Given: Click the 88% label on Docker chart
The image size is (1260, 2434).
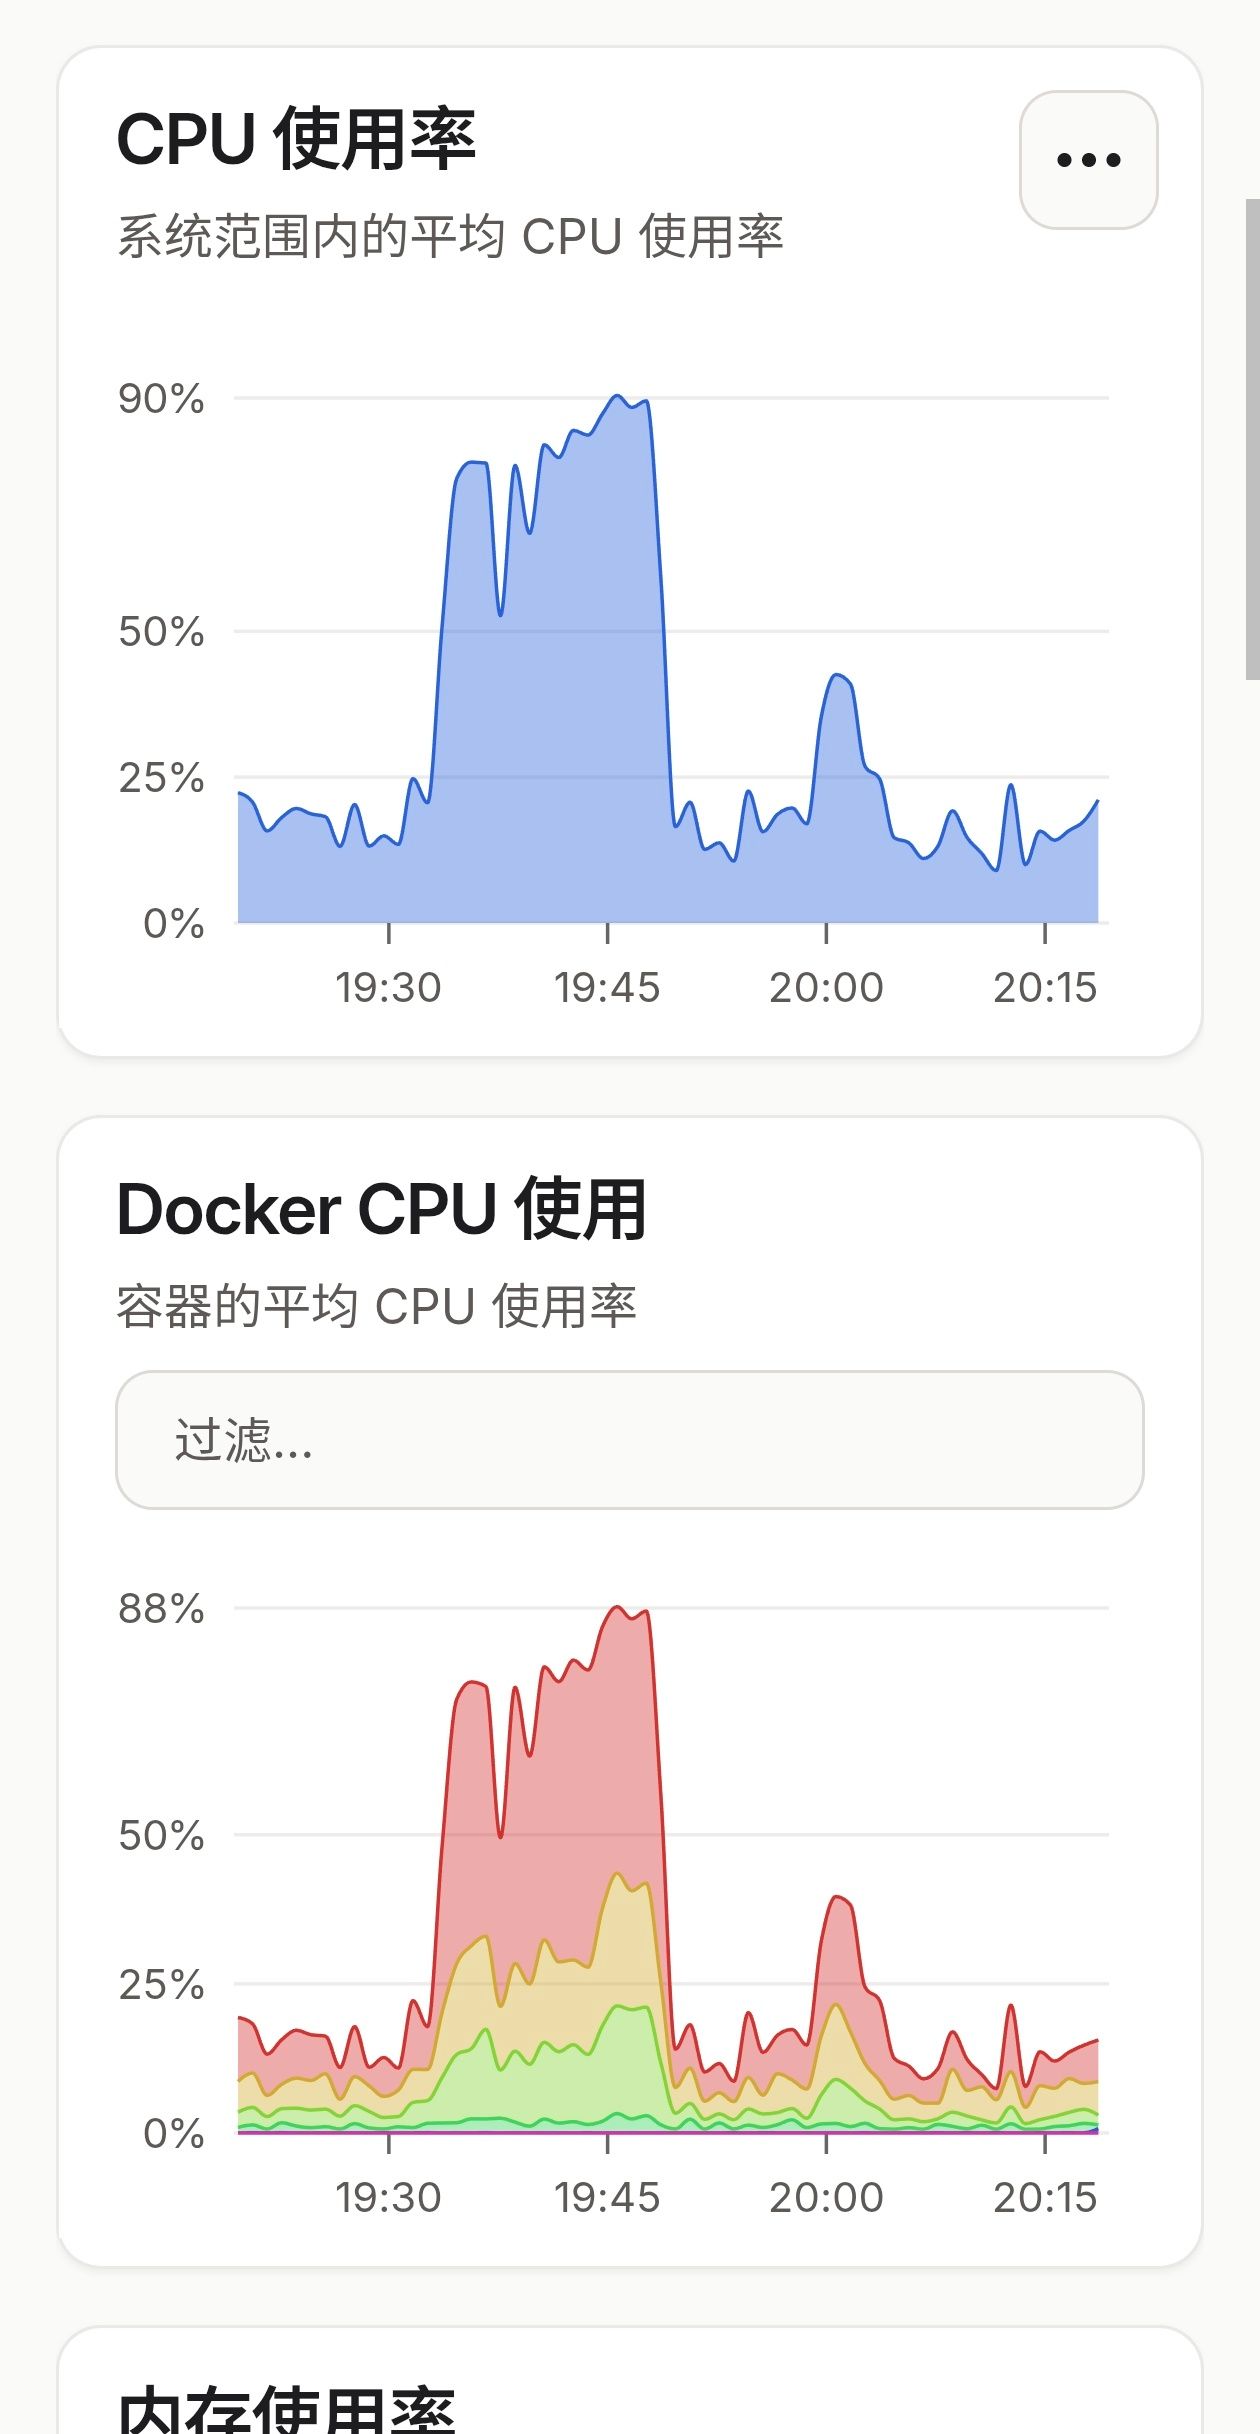Looking at the screenshot, I should pos(161,1608).
